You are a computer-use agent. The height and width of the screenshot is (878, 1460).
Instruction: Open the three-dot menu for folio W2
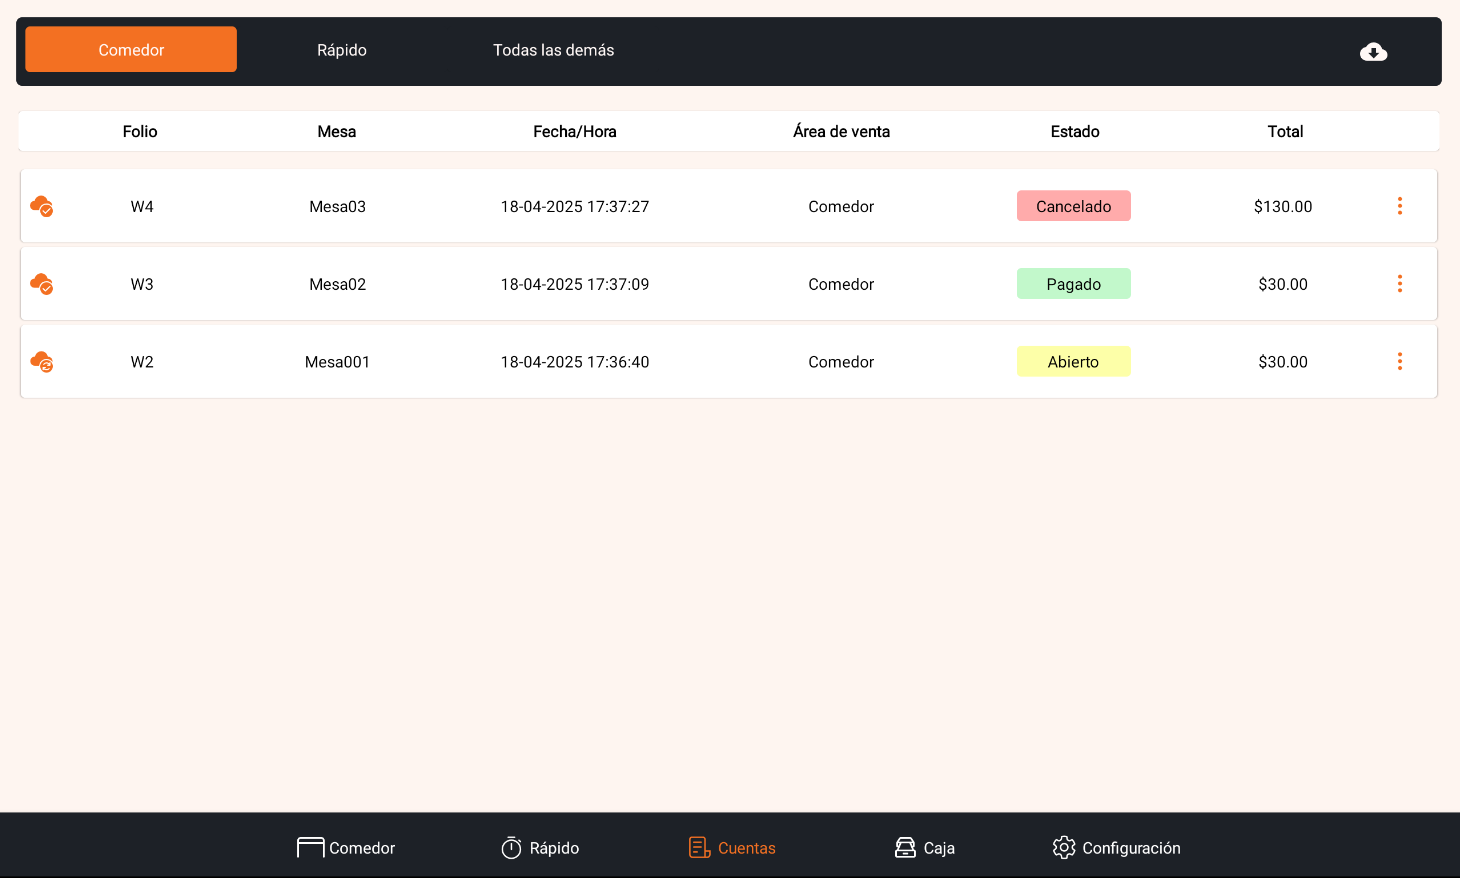(x=1399, y=362)
